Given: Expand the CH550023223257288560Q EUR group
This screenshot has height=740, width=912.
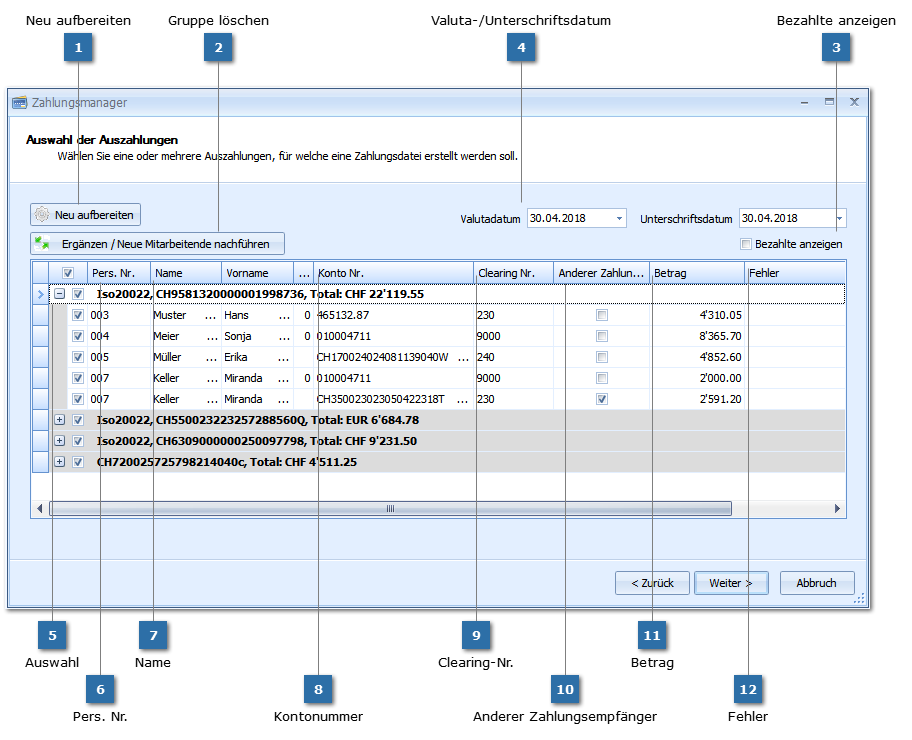Looking at the screenshot, I should point(59,419).
